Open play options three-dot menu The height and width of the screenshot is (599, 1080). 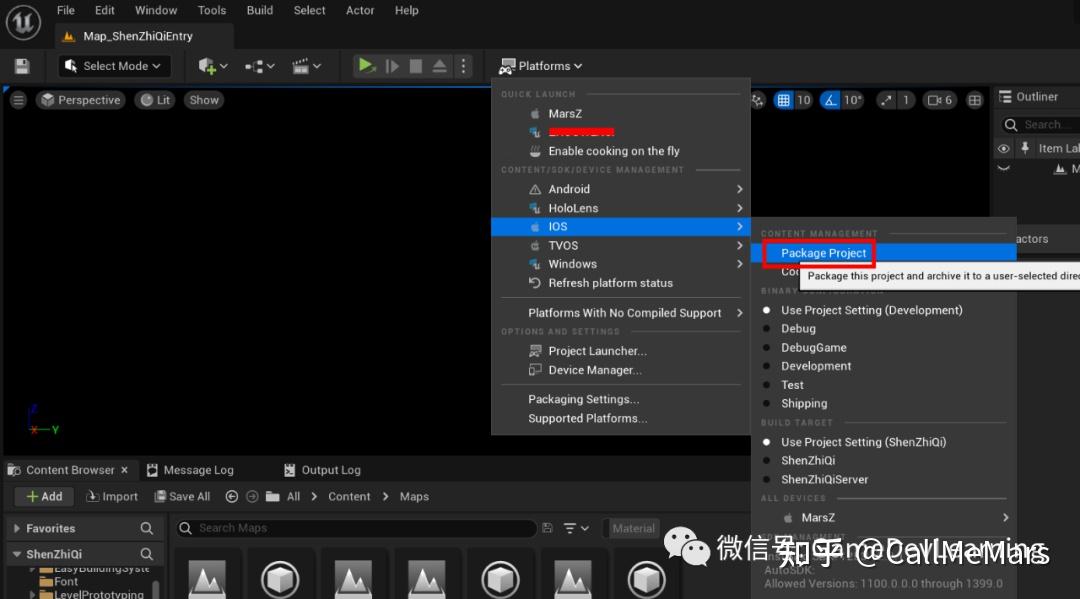click(x=464, y=66)
